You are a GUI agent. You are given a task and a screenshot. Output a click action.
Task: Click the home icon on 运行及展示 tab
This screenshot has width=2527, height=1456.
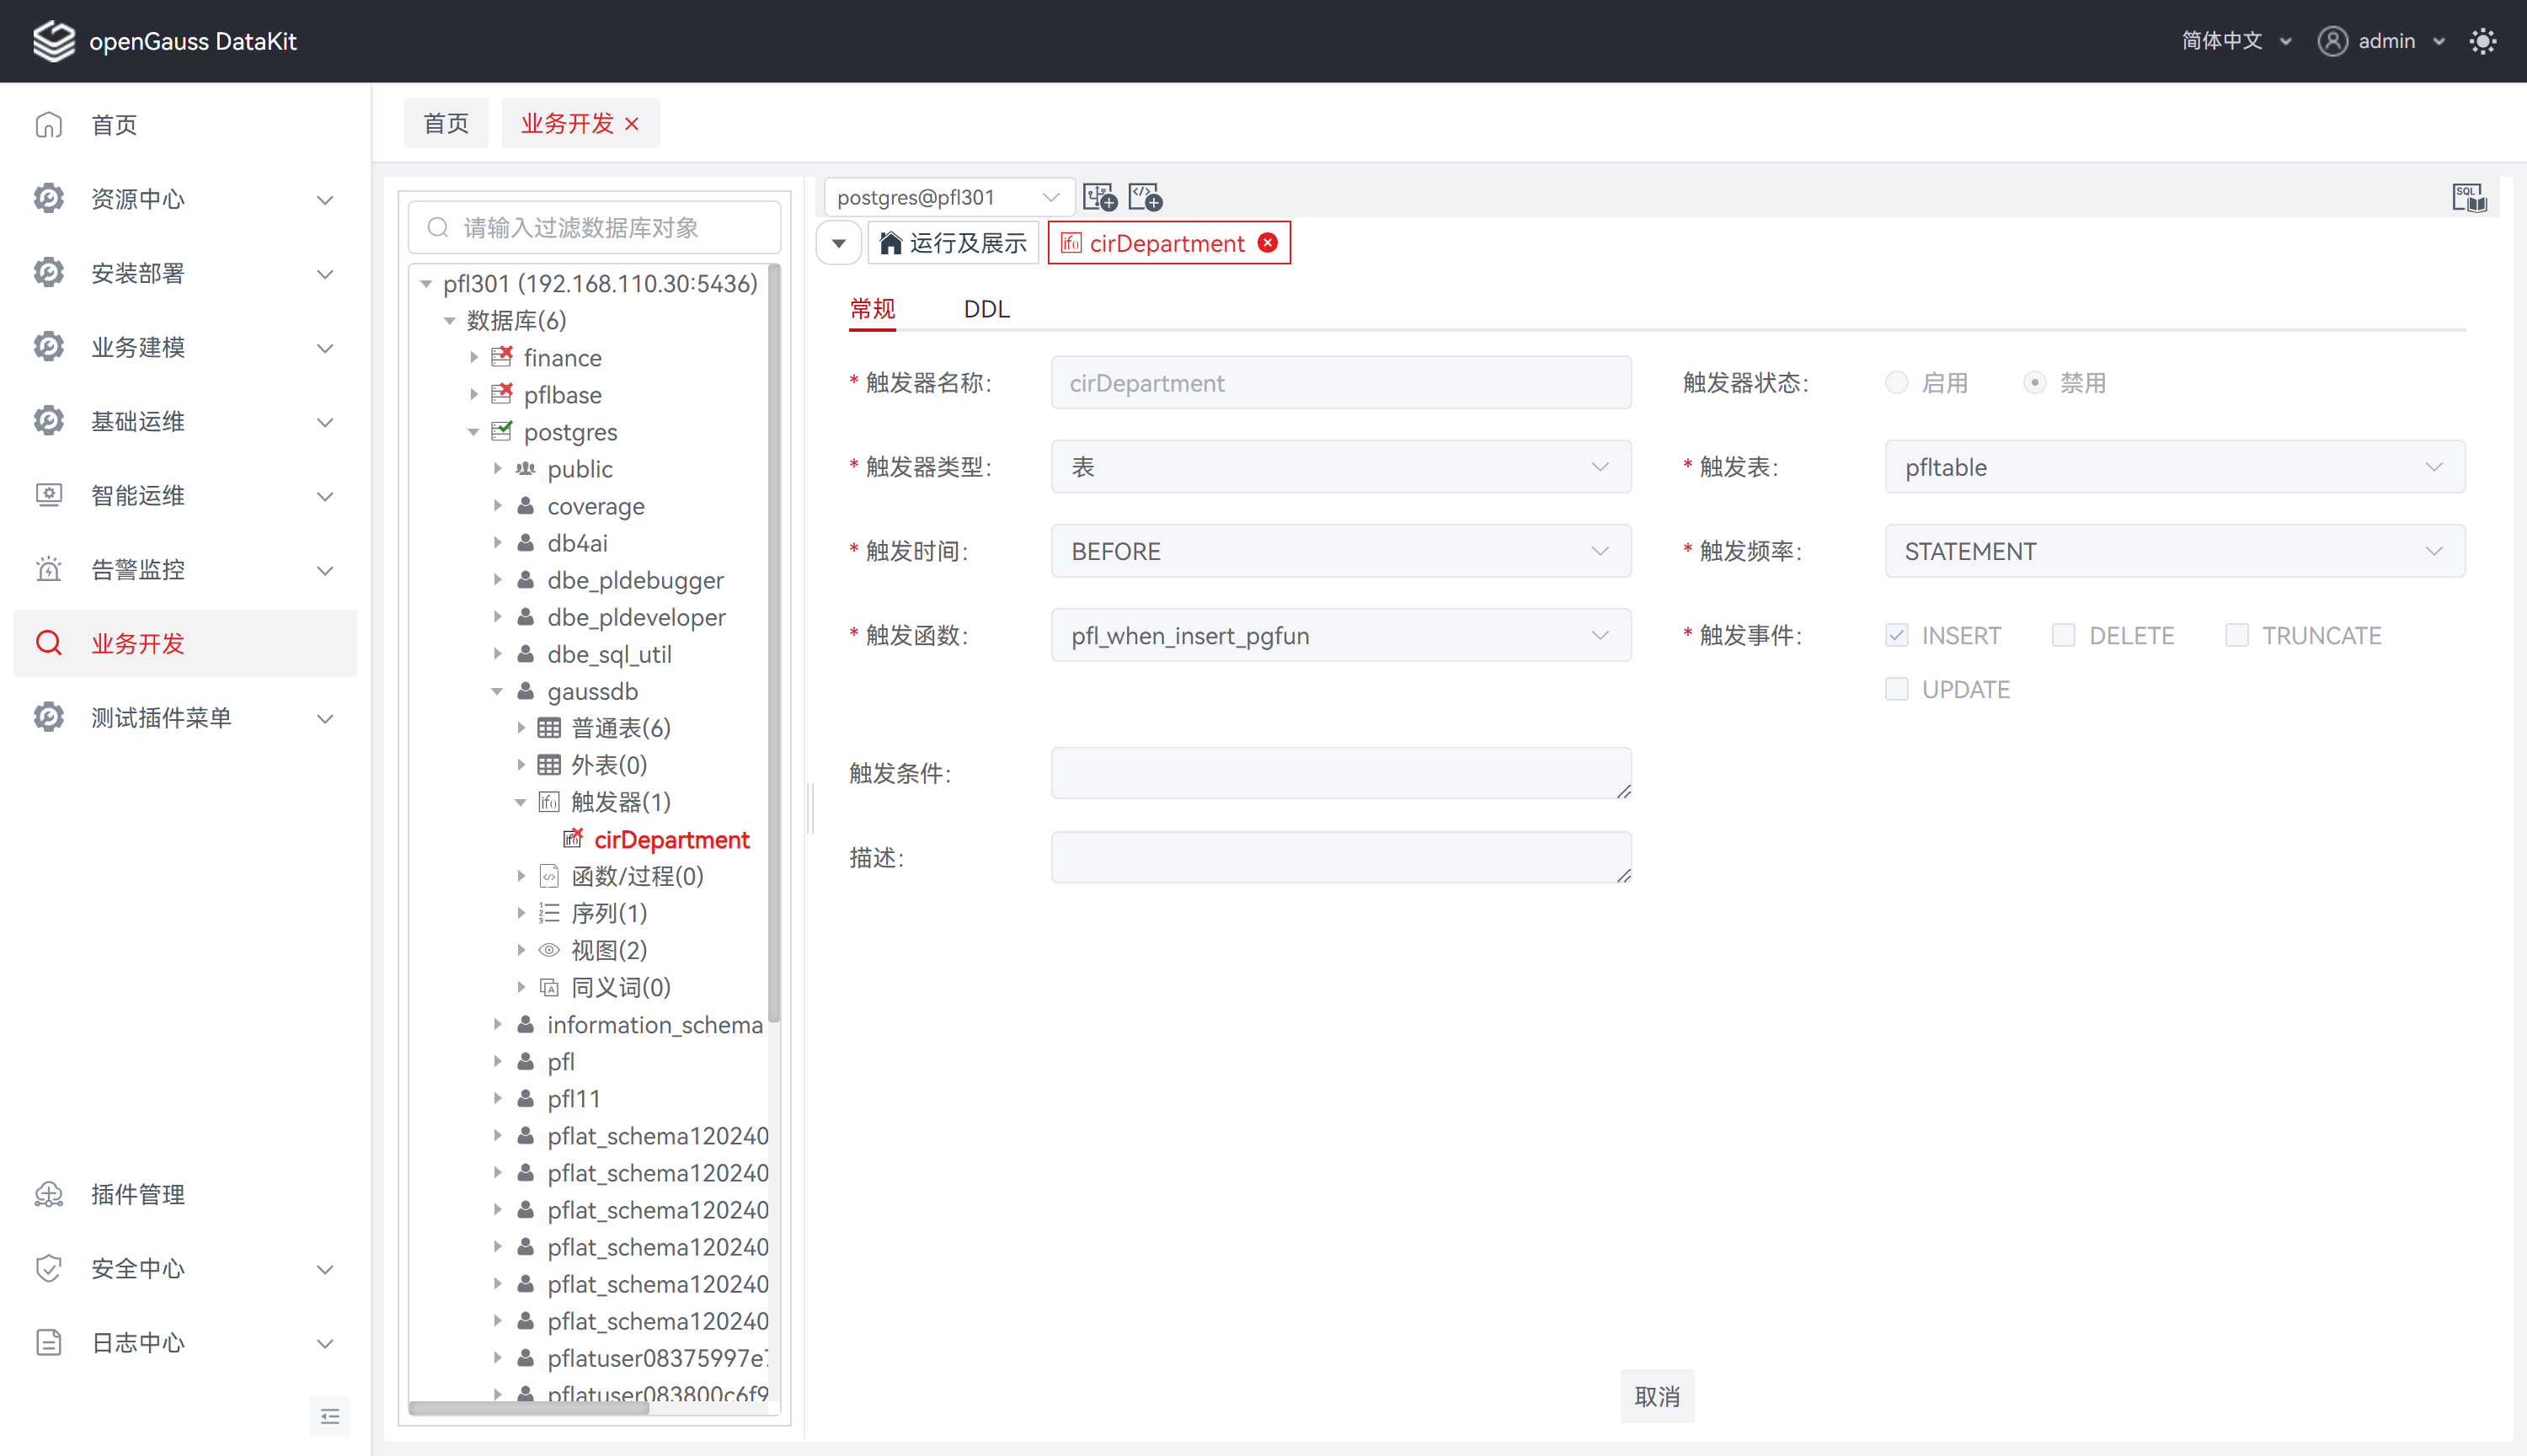click(890, 243)
